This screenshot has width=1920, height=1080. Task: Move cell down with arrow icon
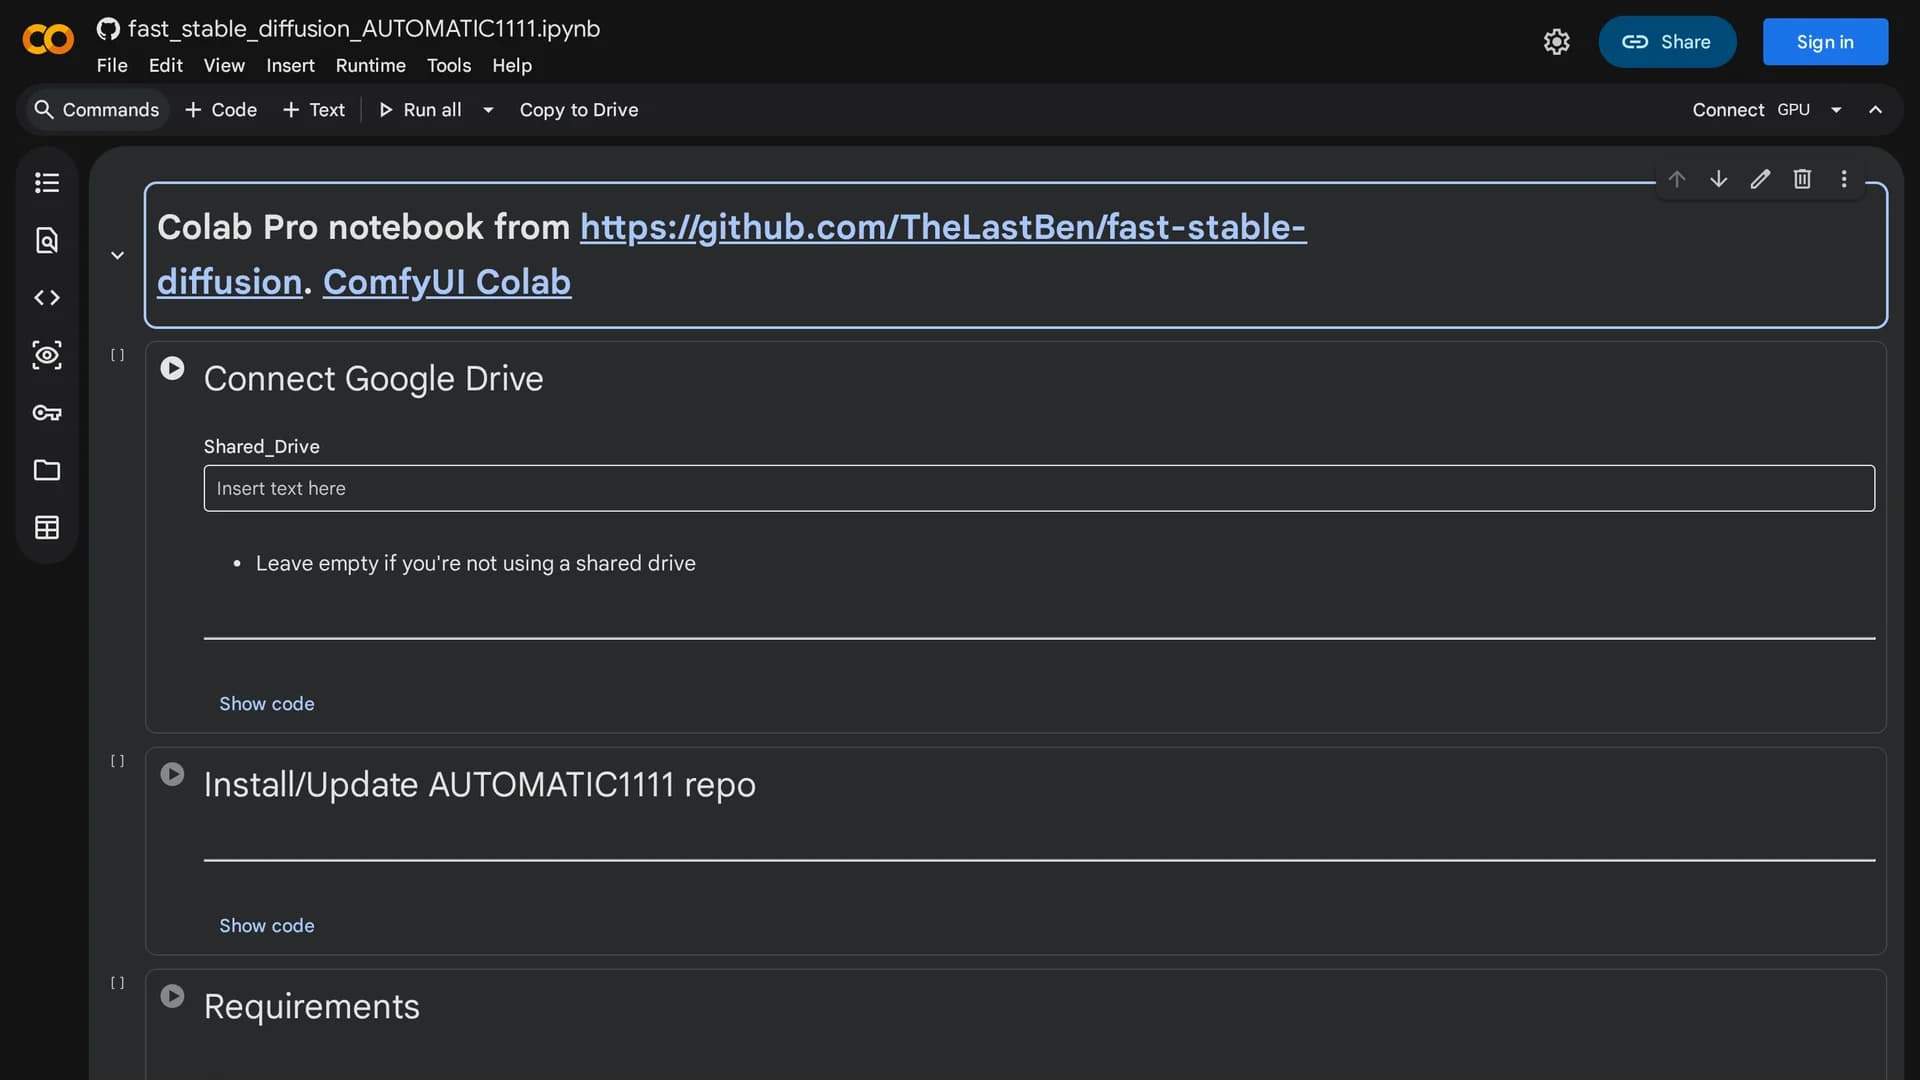click(1719, 179)
